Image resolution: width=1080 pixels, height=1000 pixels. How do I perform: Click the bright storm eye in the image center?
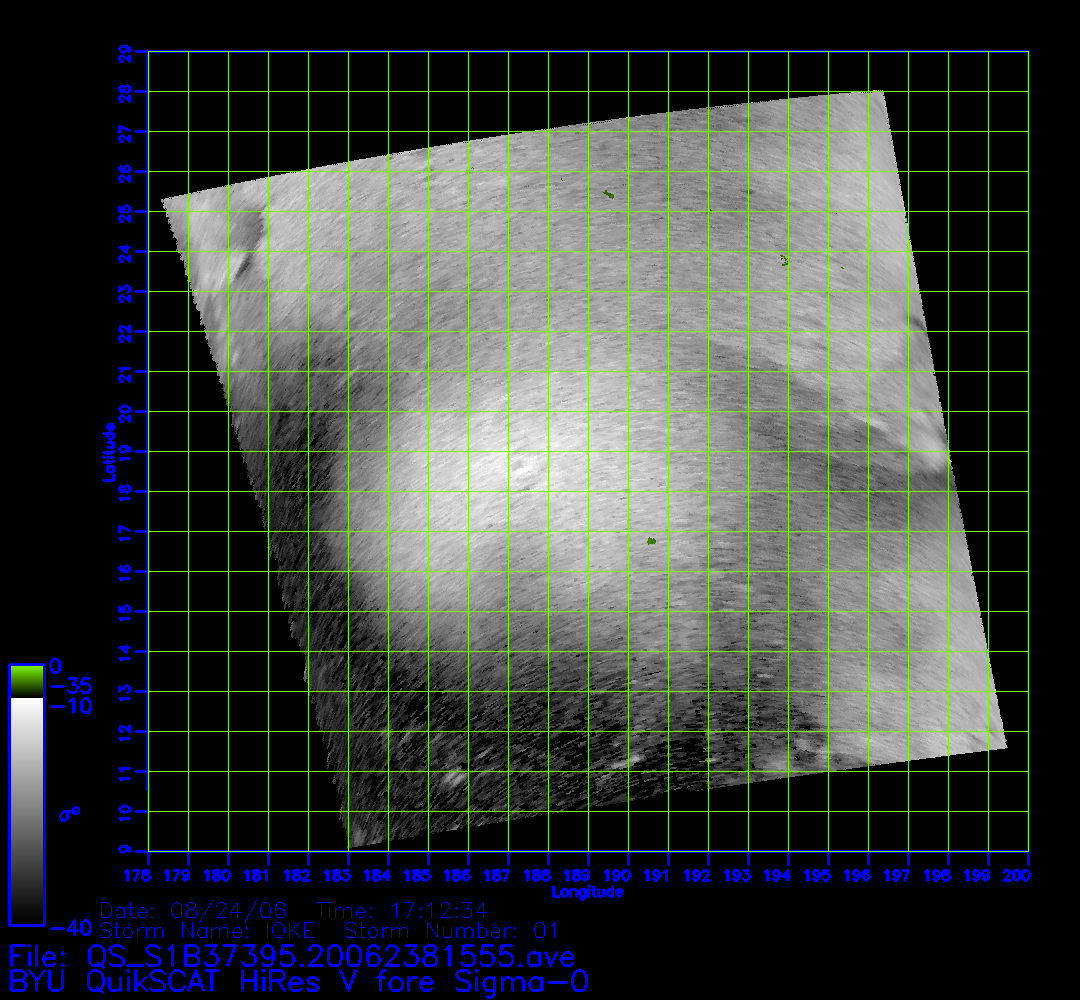point(521,467)
